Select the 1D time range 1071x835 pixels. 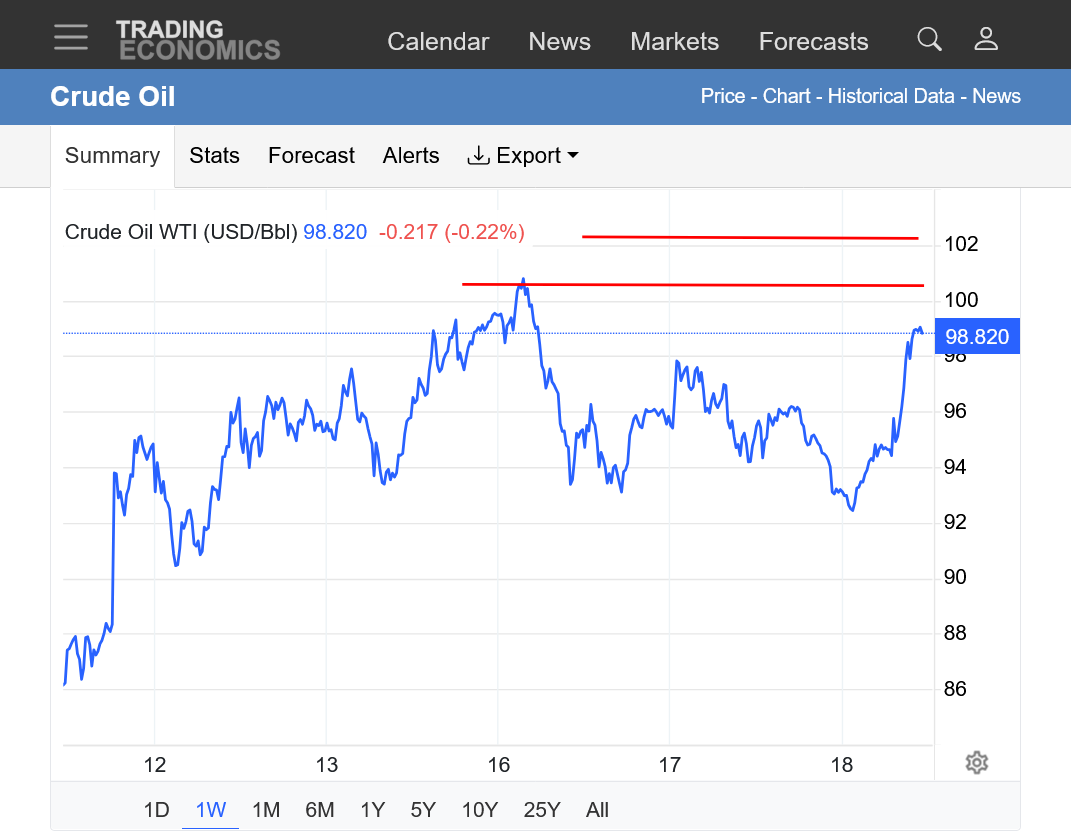157,810
